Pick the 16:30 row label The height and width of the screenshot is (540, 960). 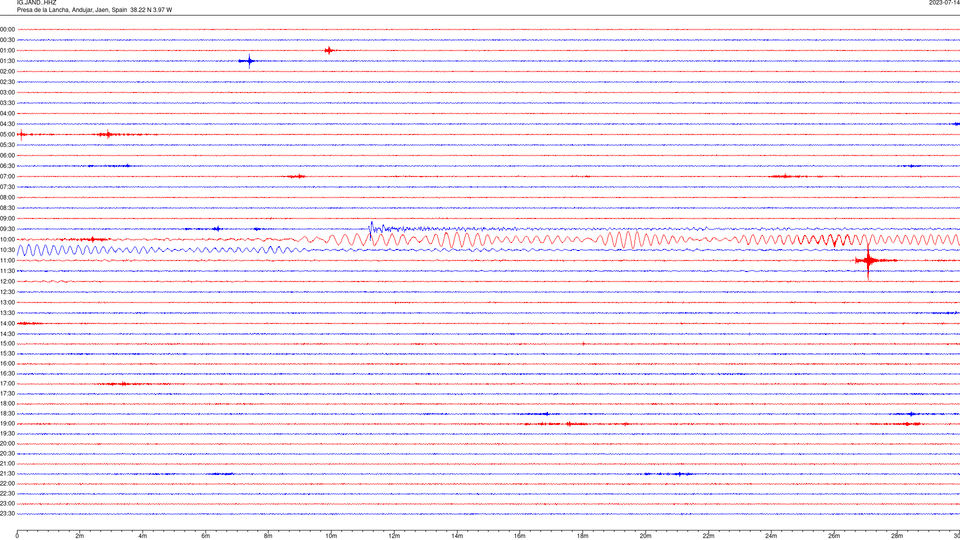(x=7, y=373)
